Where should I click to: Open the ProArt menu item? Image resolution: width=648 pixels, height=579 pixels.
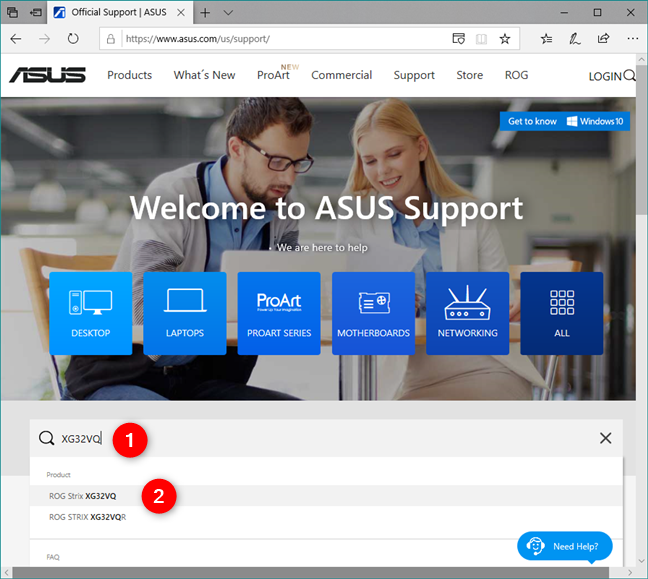pos(273,75)
